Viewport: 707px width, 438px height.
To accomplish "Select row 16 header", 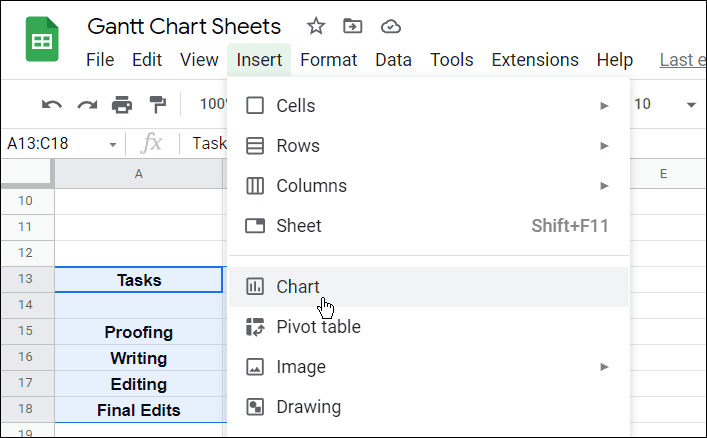I will (x=26, y=357).
